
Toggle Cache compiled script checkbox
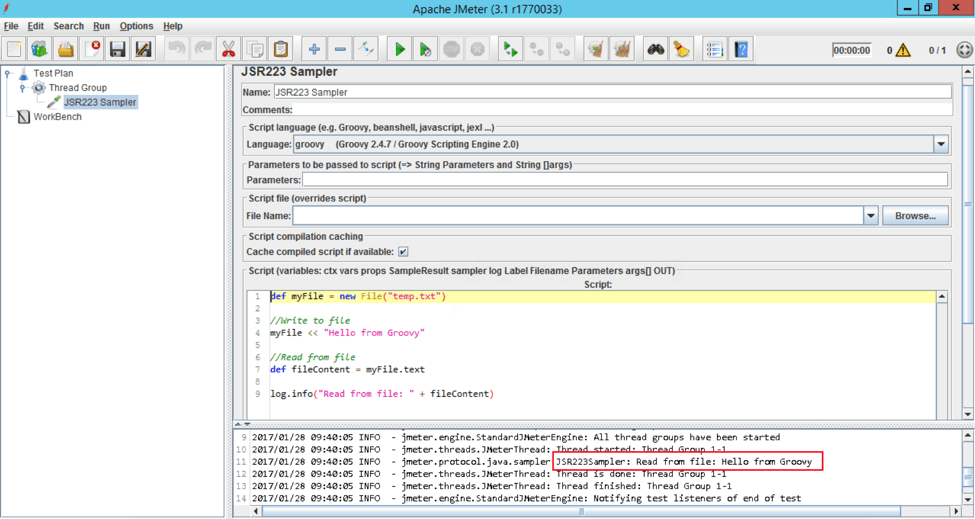coord(403,252)
